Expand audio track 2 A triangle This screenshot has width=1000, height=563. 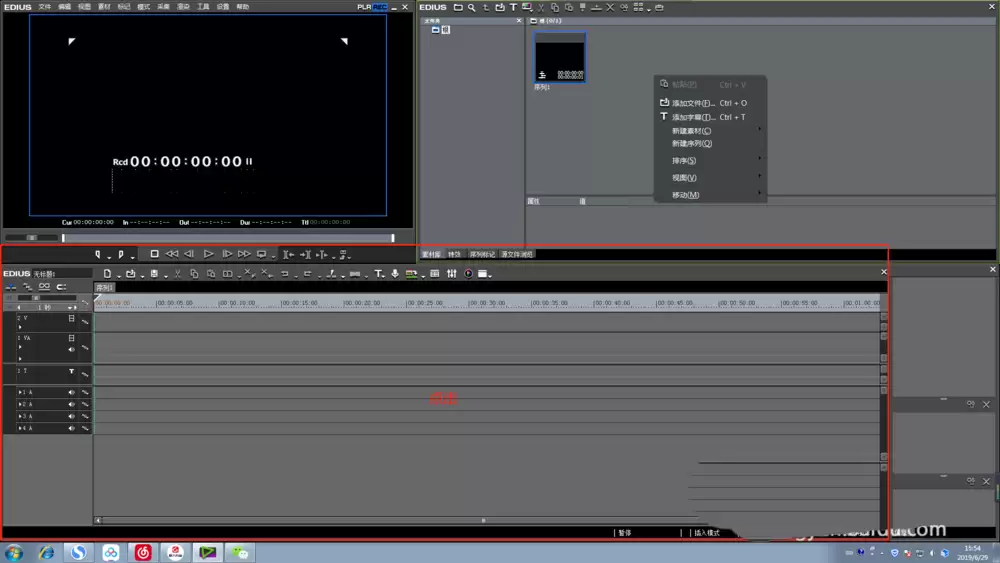pos(20,404)
